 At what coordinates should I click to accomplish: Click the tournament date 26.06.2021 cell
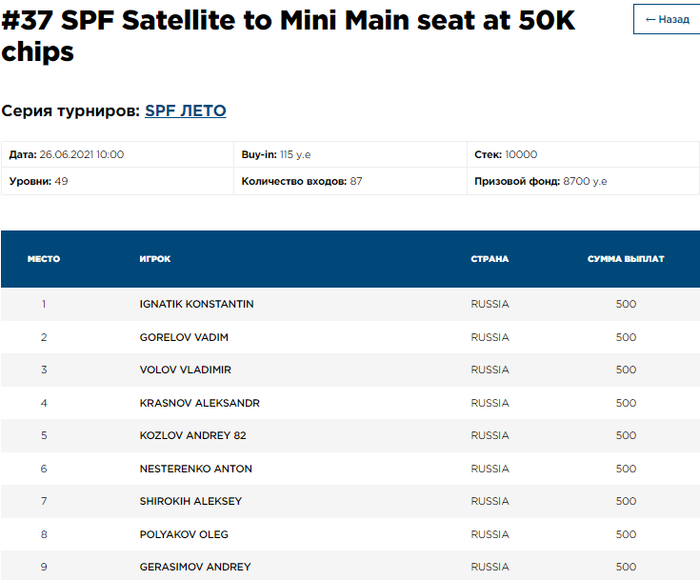[x=66, y=155]
